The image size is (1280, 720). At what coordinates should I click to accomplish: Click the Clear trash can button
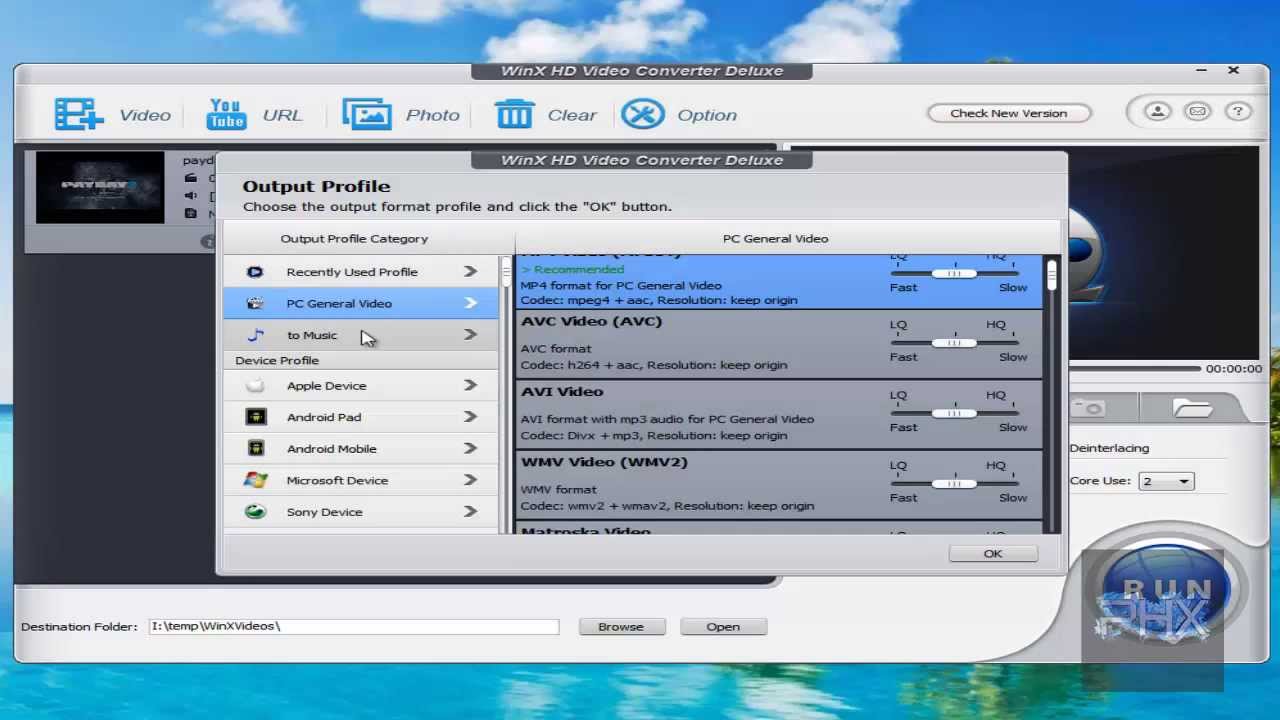point(545,115)
